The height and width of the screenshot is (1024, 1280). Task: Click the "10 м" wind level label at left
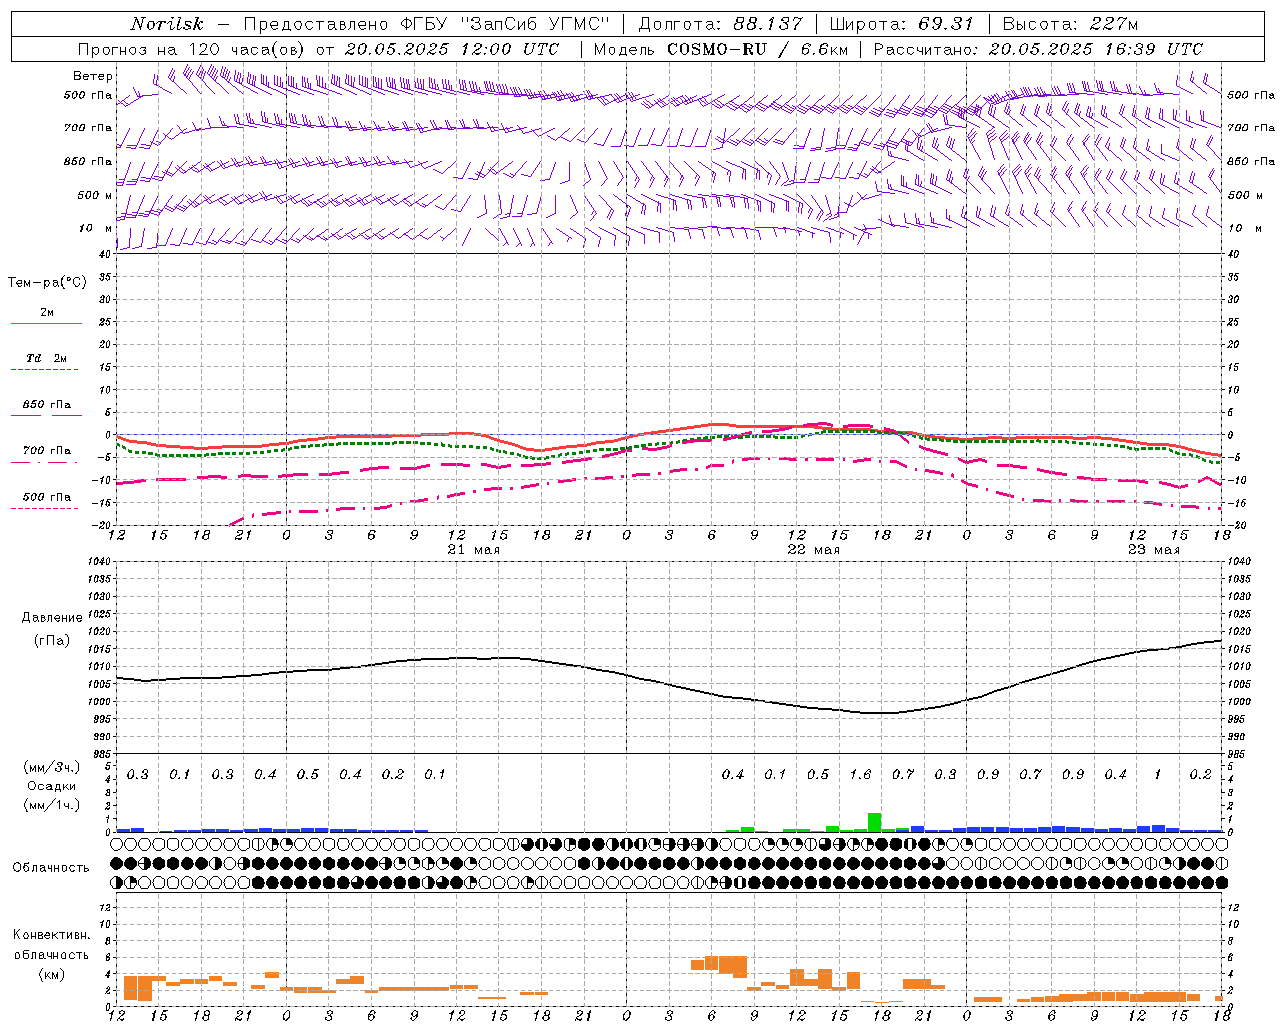(96, 229)
